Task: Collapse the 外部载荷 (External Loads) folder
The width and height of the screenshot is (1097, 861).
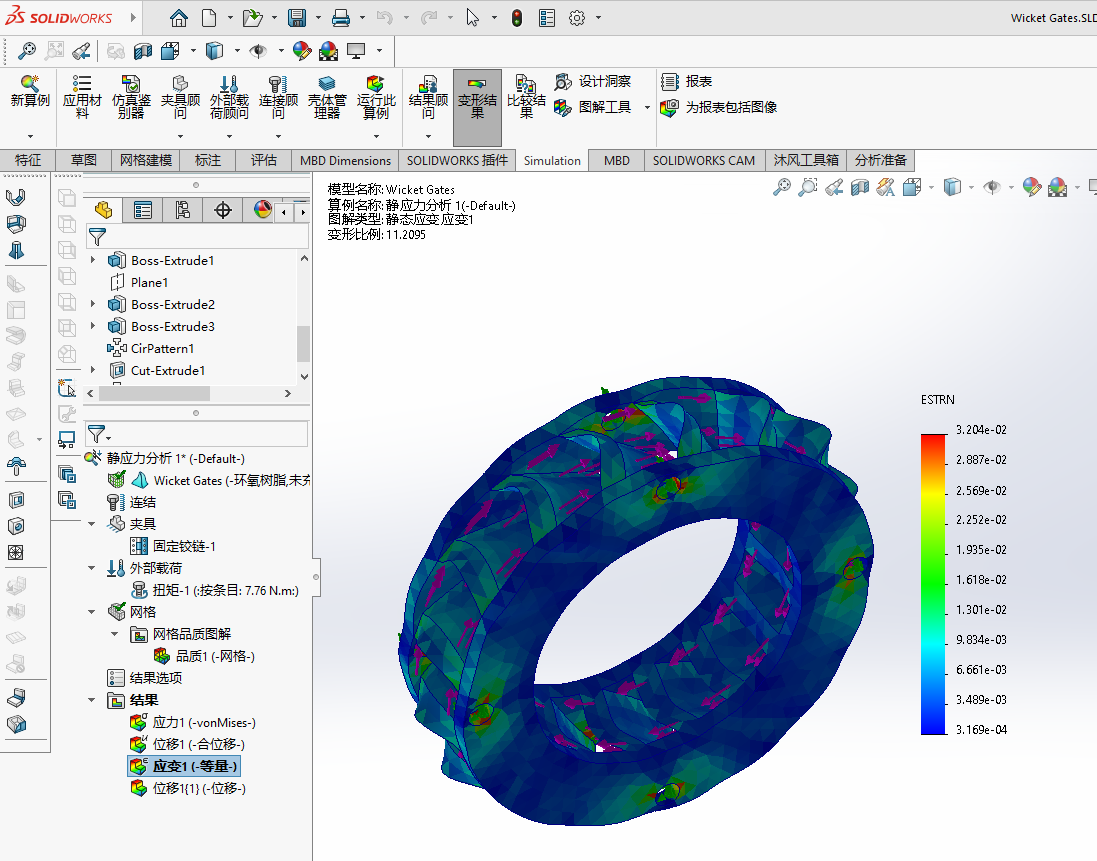Action: click(x=92, y=568)
